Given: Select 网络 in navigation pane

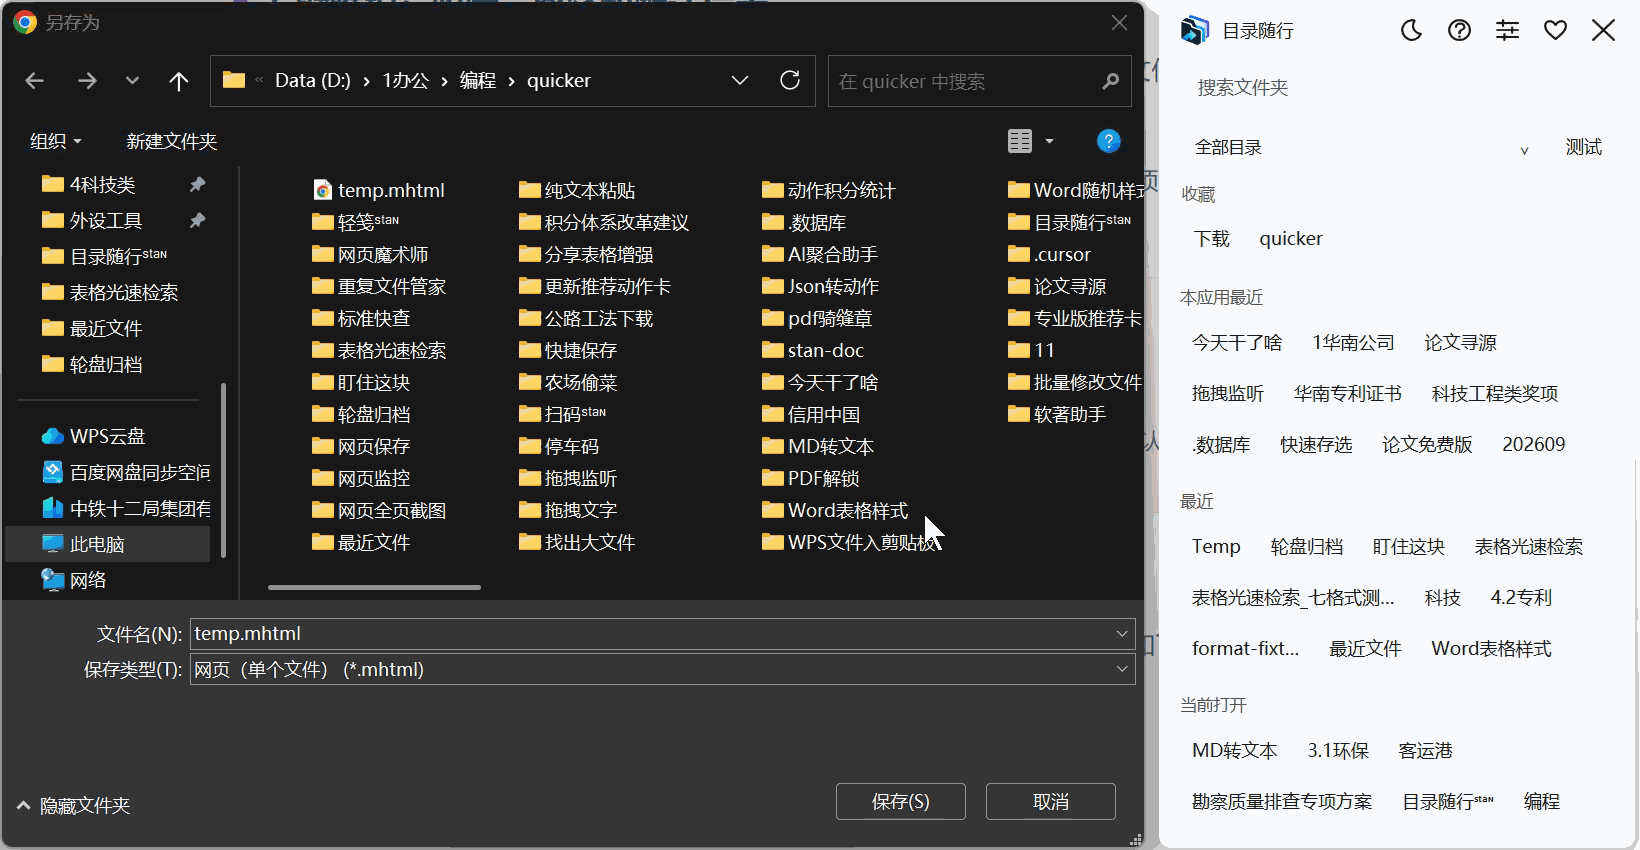Looking at the screenshot, I should [x=74, y=580].
